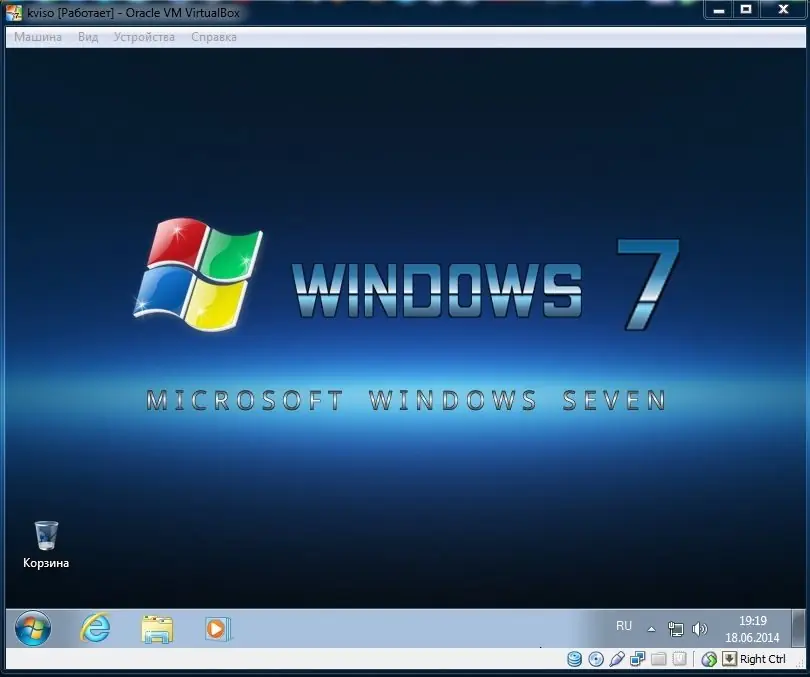Open the Устройства menu
Screen dimensions: 810x677
(x=143, y=36)
